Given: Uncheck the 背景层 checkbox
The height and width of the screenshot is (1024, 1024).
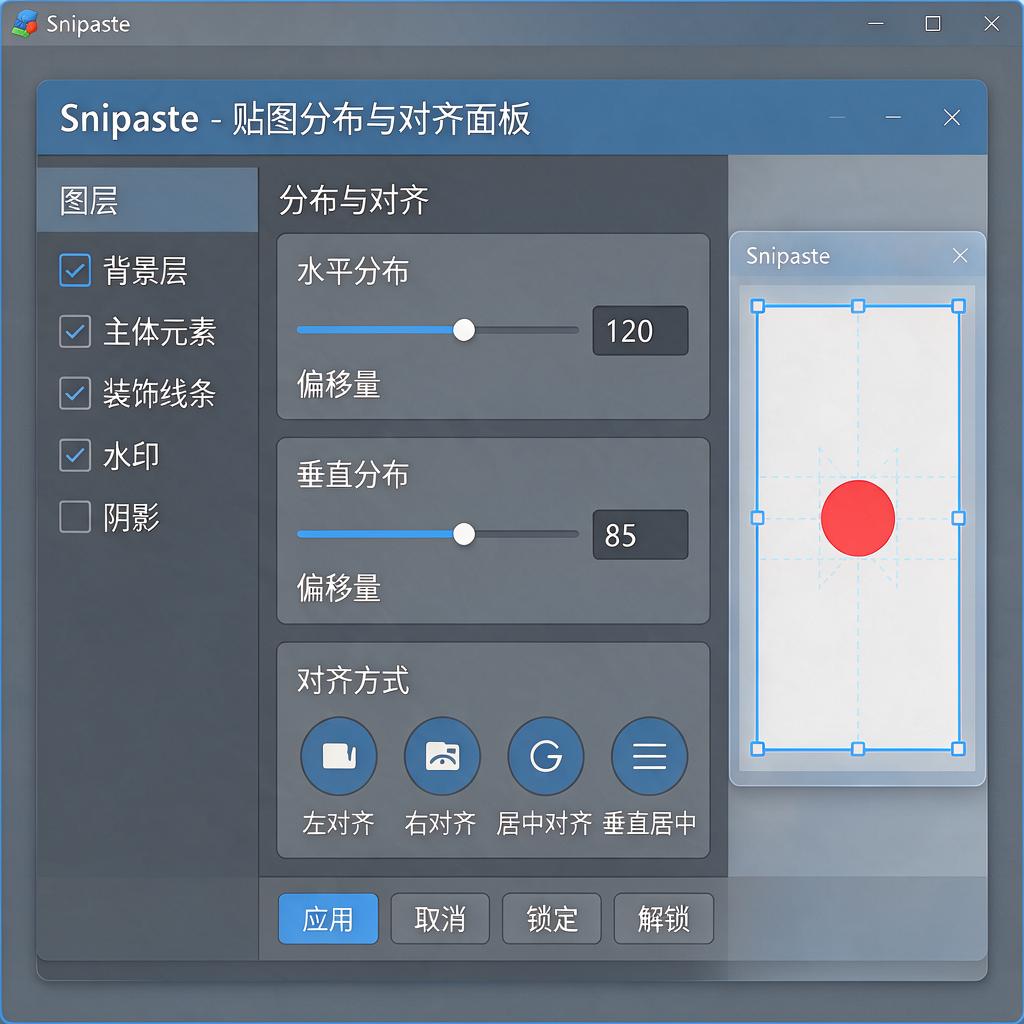Looking at the screenshot, I should point(75,270).
